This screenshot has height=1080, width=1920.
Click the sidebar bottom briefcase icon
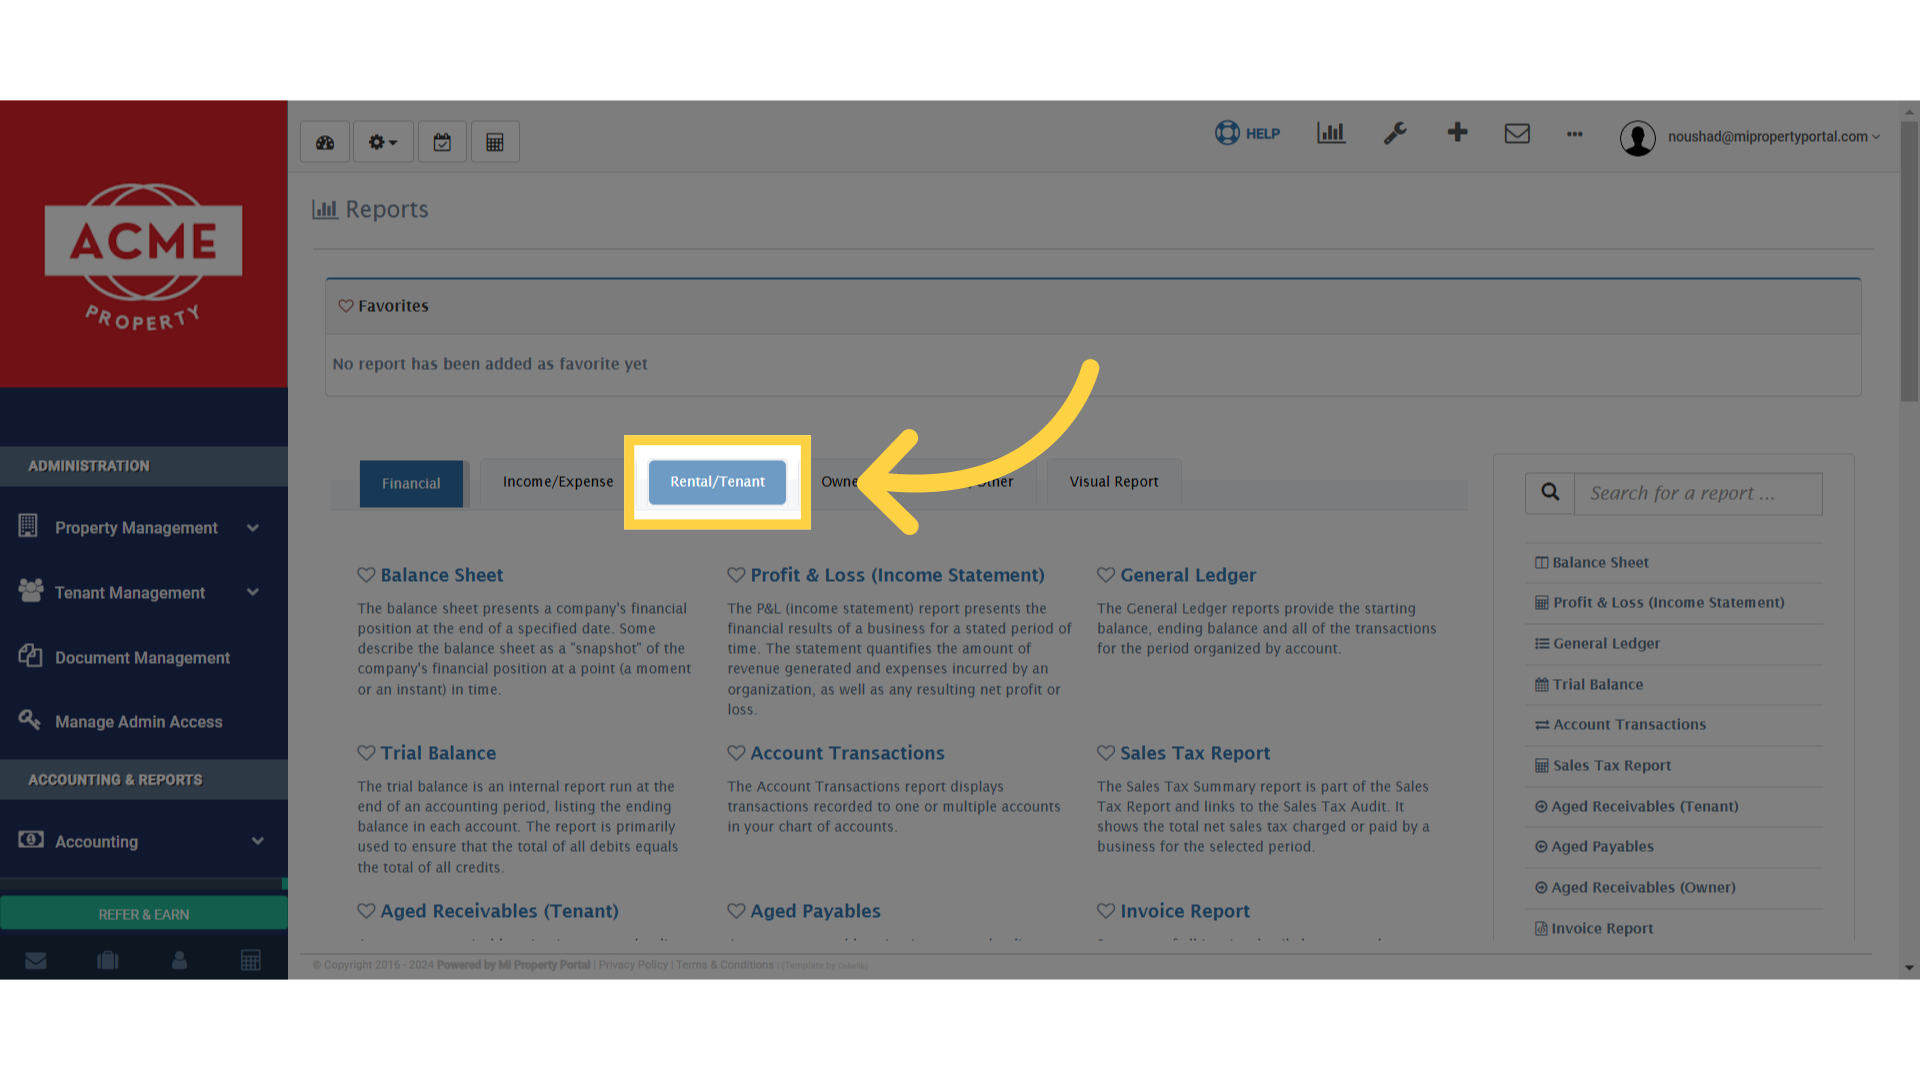click(108, 960)
